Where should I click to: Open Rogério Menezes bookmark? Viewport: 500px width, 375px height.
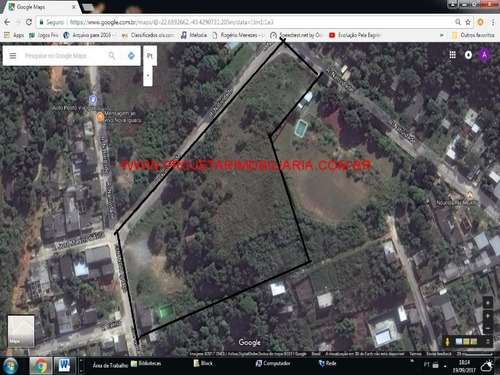pyautogui.click(x=239, y=35)
